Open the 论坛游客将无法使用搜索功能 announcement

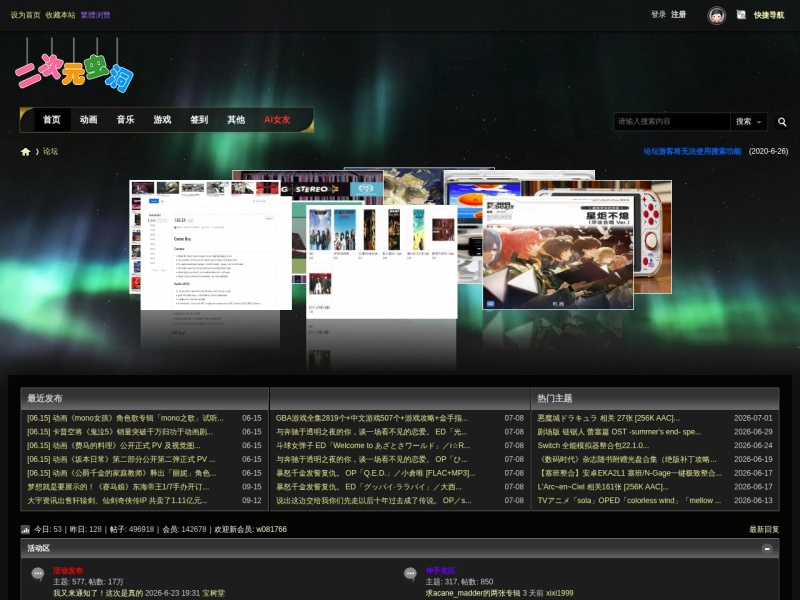[x=692, y=151]
